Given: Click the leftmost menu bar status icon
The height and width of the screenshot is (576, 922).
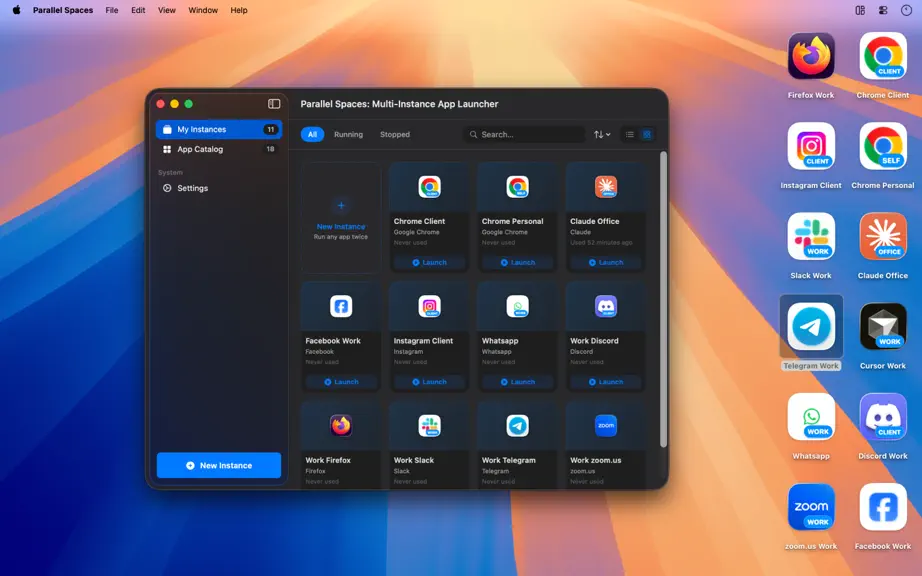Looking at the screenshot, I should click(x=860, y=10).
